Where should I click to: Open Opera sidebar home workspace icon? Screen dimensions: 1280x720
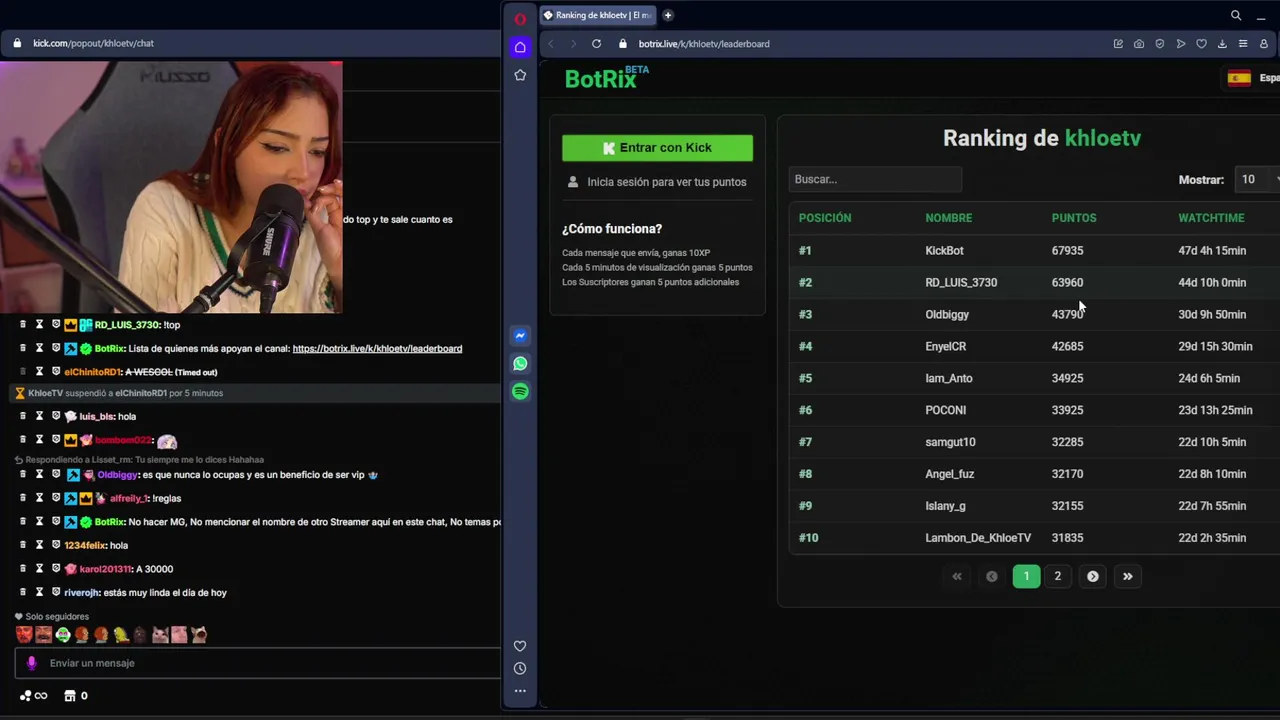pos(520,47)
